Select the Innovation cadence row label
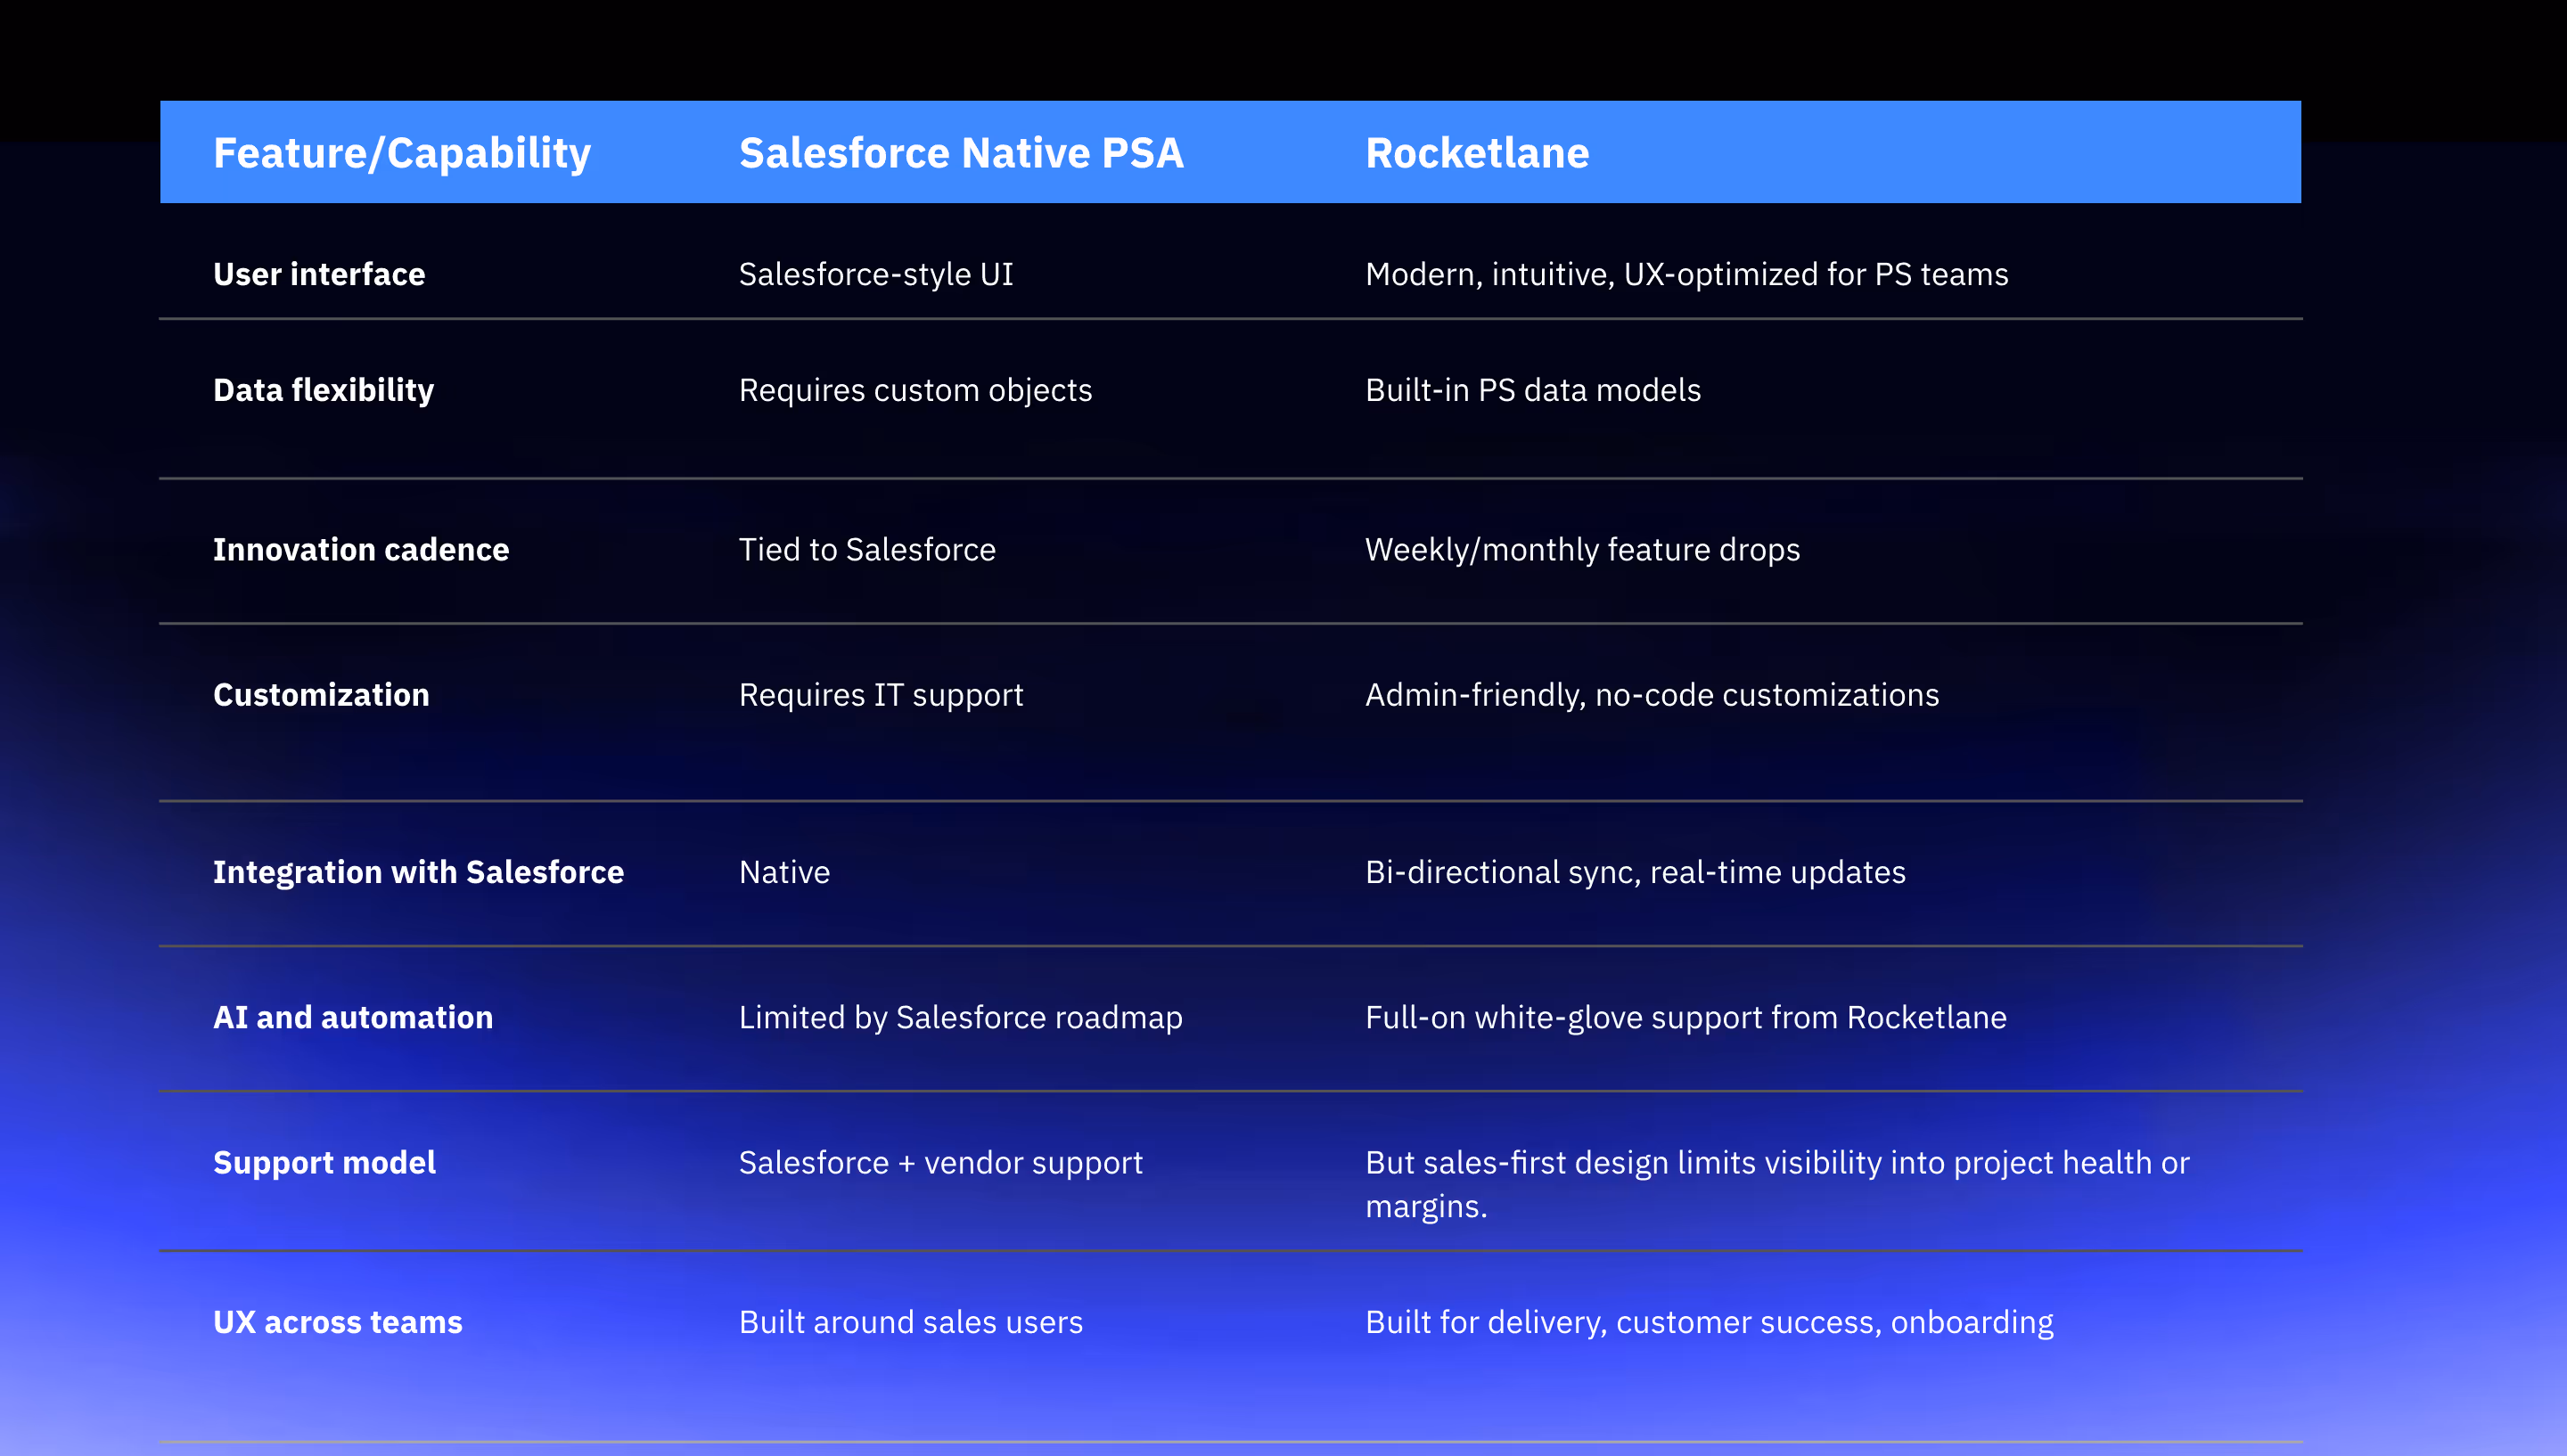This screenshot has height=1456, width=2567. [361, 549]
